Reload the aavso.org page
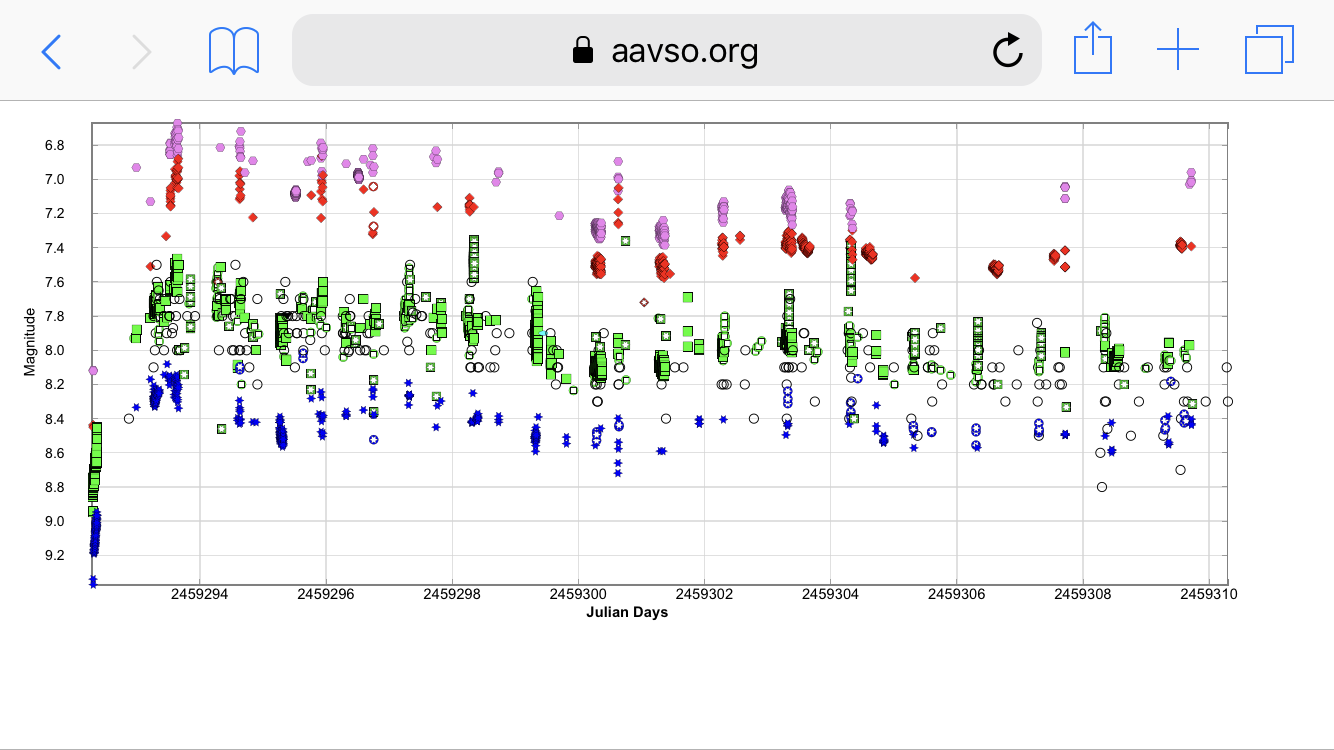Image resolution: width=1334 pixels, height=750 pixels. pos(1007,50)
